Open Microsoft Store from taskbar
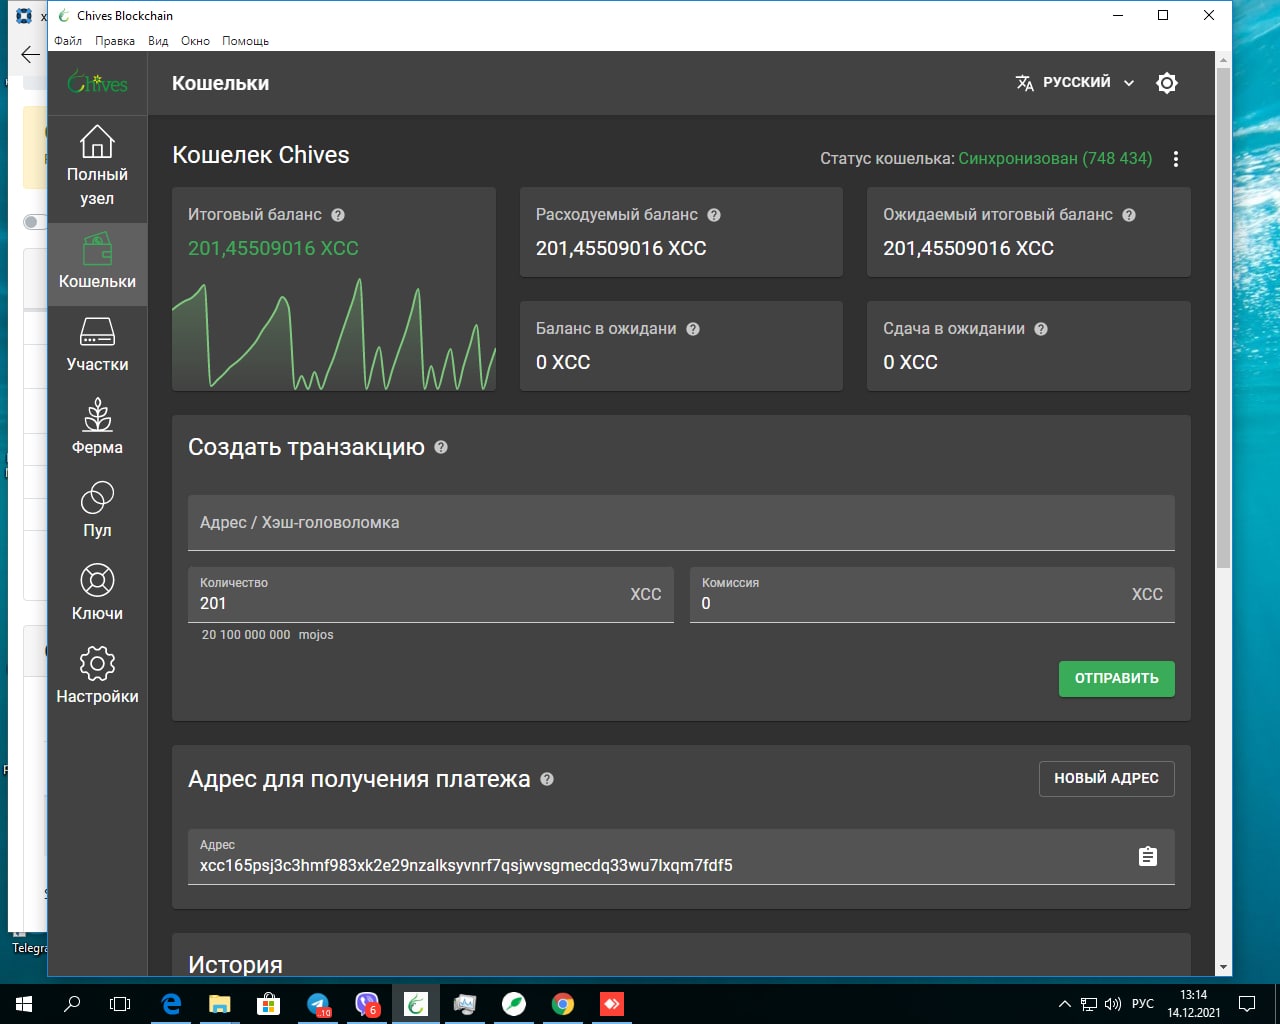Screen dimensions: 1280x1024 pos(268,1003)
